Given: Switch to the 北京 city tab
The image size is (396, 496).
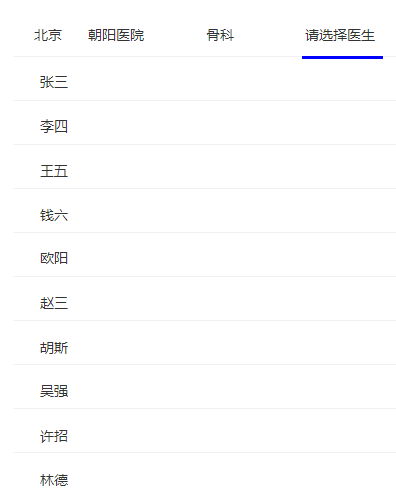Looking at the screenshot, I should coord(48,35).
